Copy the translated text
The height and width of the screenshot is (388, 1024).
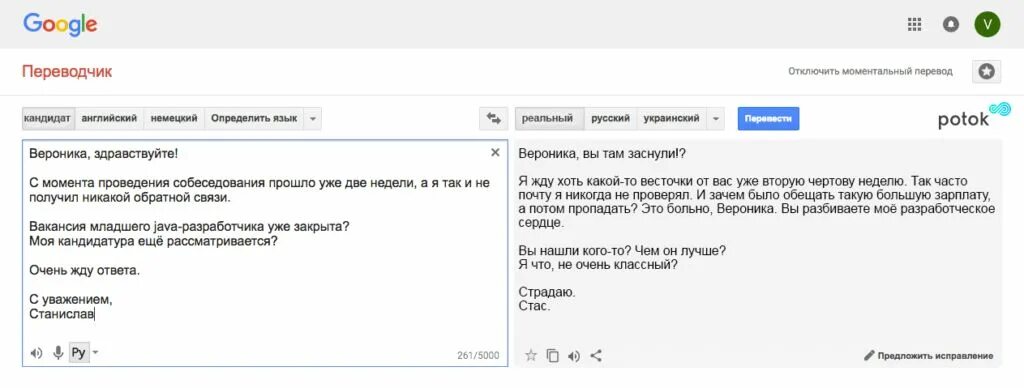click(552, 356)
